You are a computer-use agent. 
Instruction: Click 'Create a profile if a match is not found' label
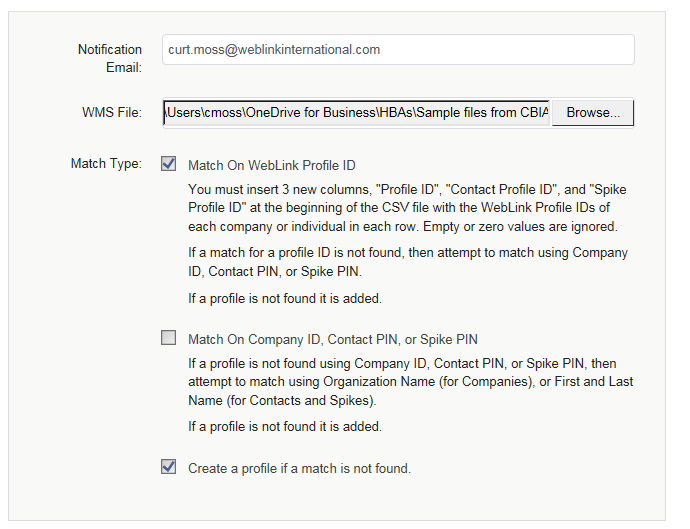pyautogui.click(x=299, y=468)
